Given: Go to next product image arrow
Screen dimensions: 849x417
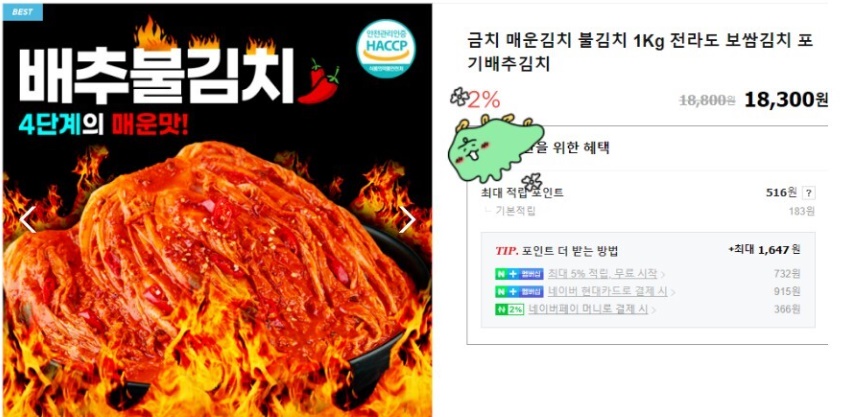Looking at the screenshot, I should pos(407,219).
